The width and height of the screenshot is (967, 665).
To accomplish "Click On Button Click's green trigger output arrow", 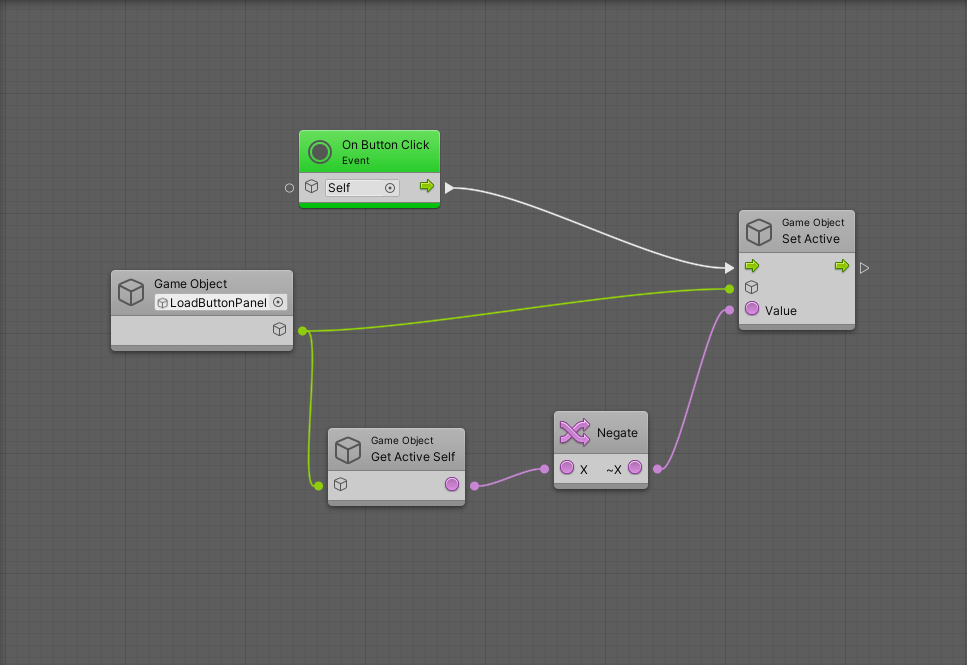I will (427, 186).
